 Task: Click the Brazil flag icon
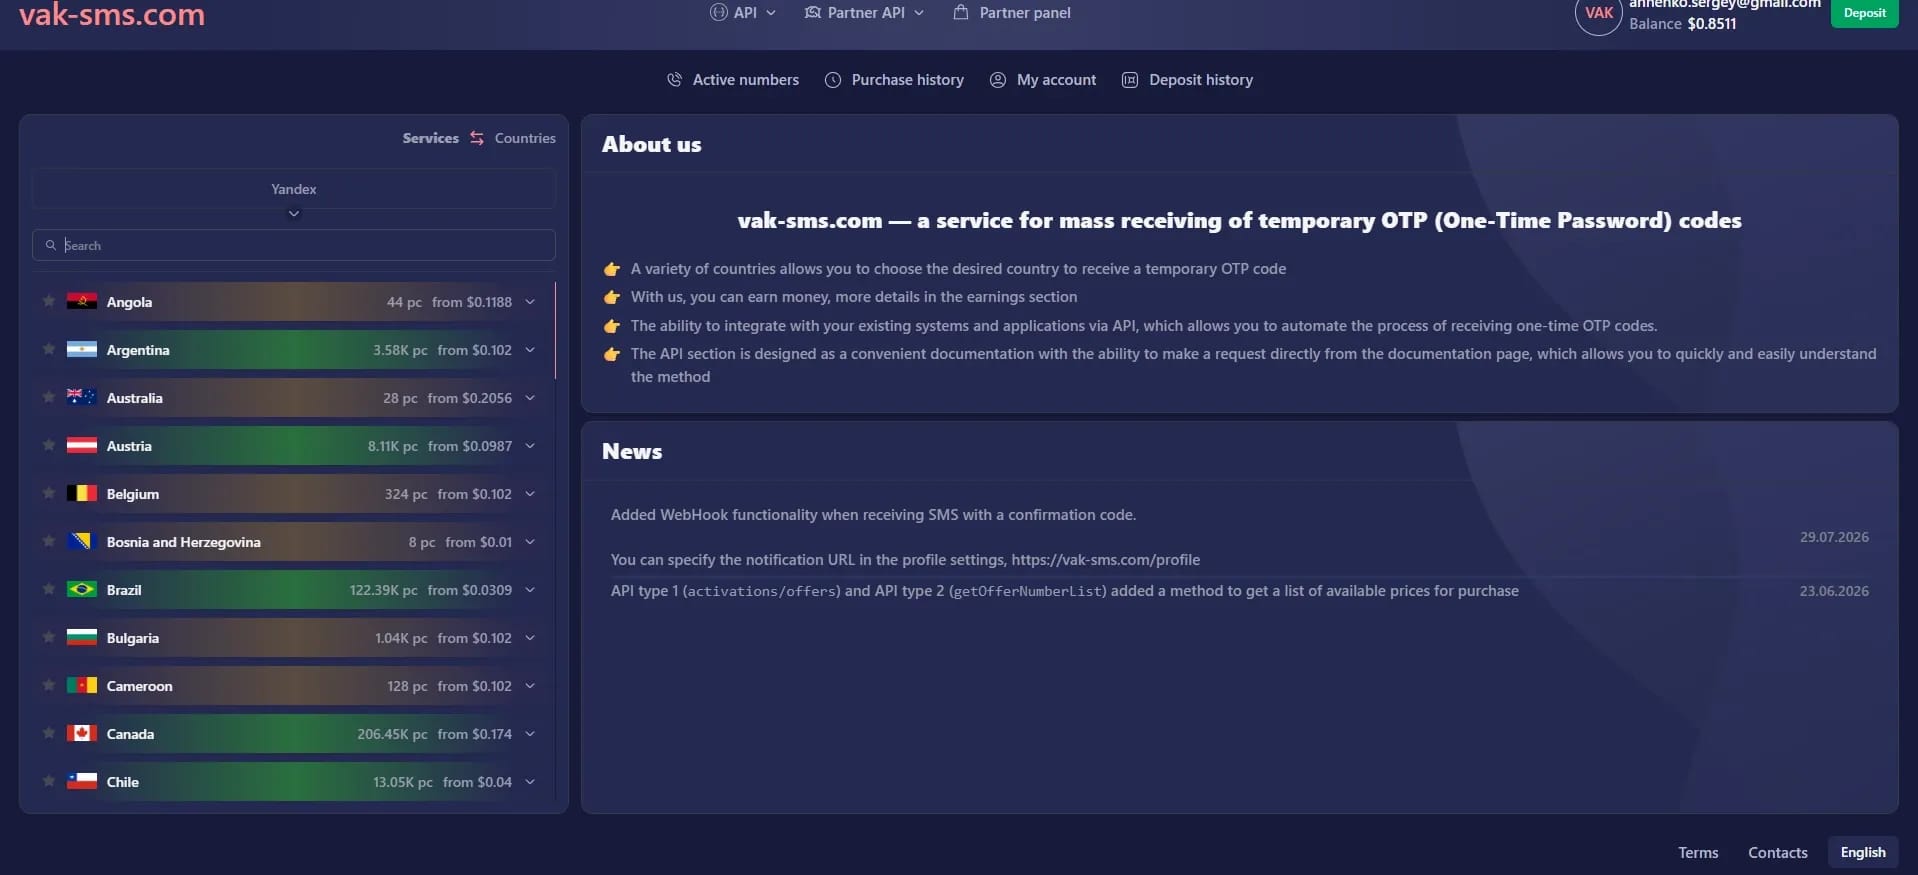click(82, 590)
